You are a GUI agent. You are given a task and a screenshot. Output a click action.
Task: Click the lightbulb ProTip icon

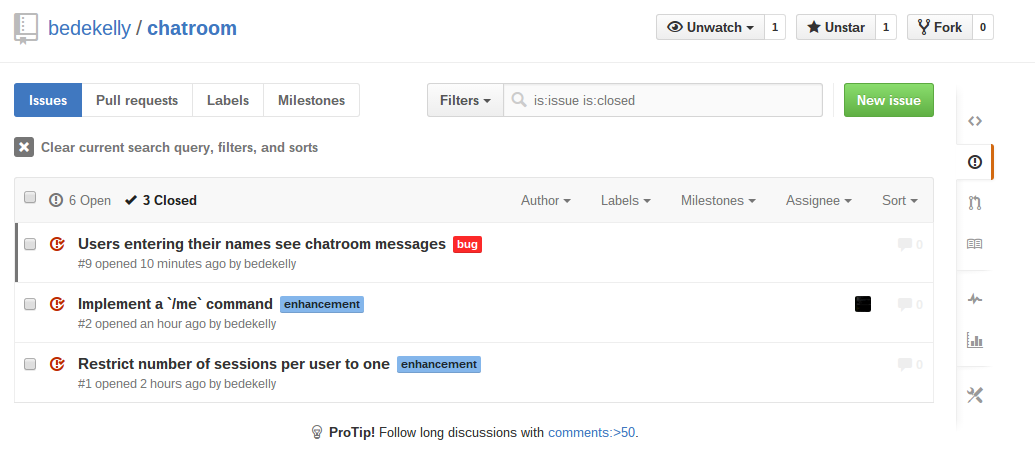click(317, 432)
